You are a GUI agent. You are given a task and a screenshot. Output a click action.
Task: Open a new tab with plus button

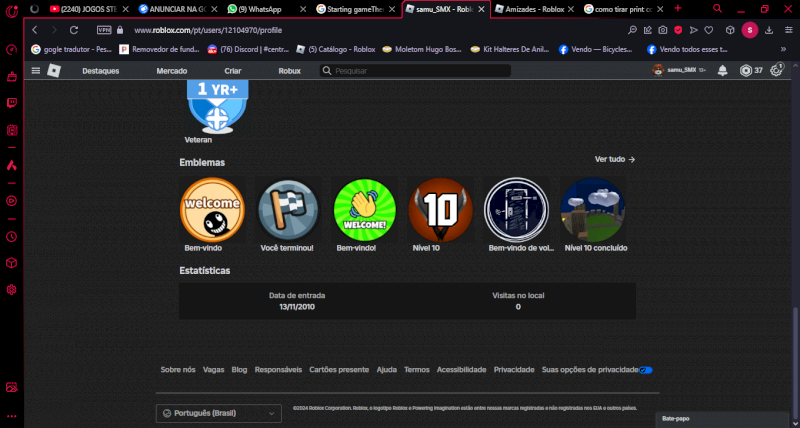coord(678,9)
